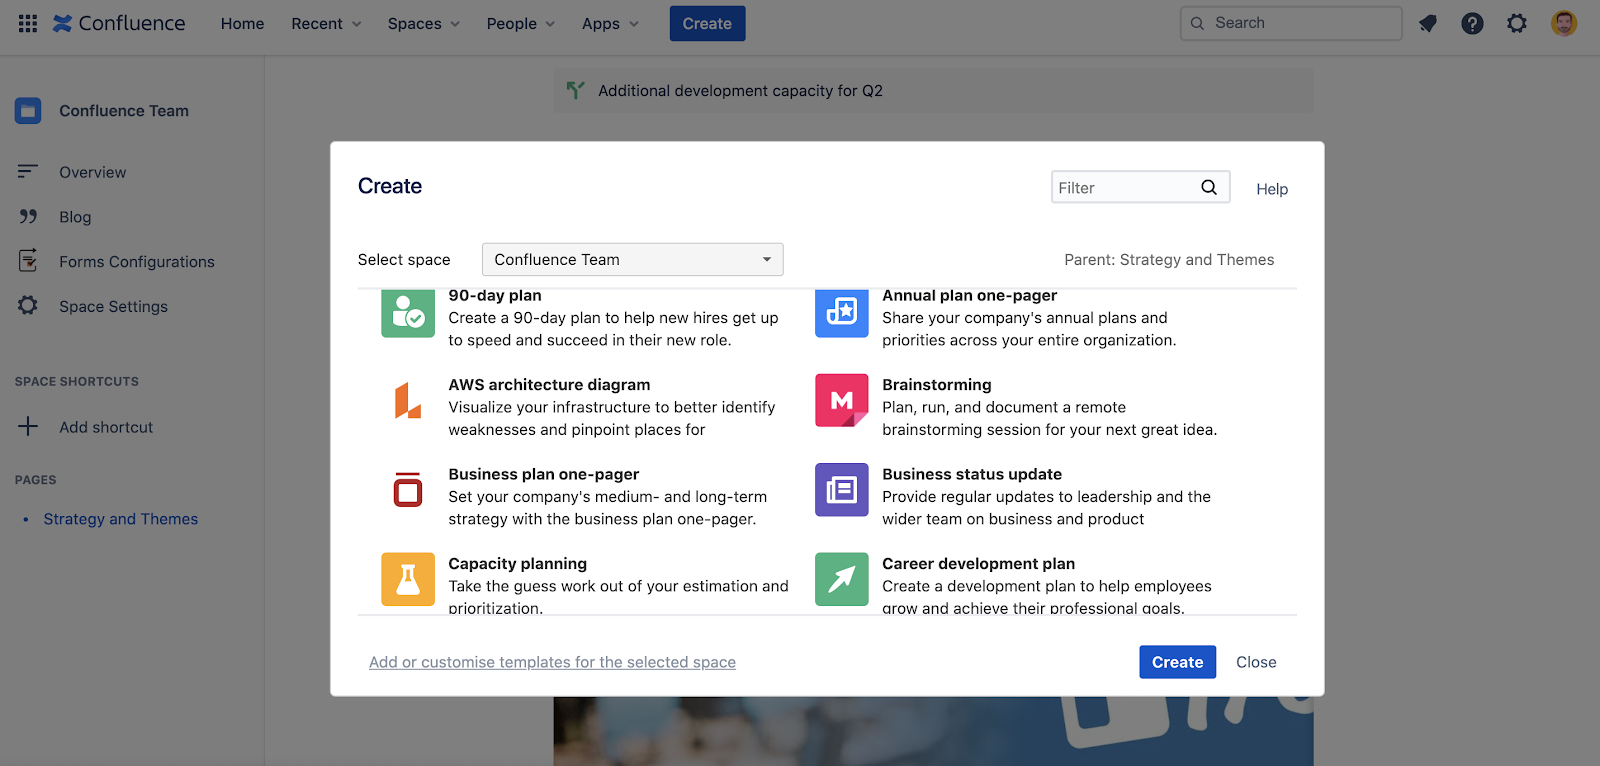Viewport: 1600px width, 766px height.
Task: Select Business status update title
Action: point(972,474)
